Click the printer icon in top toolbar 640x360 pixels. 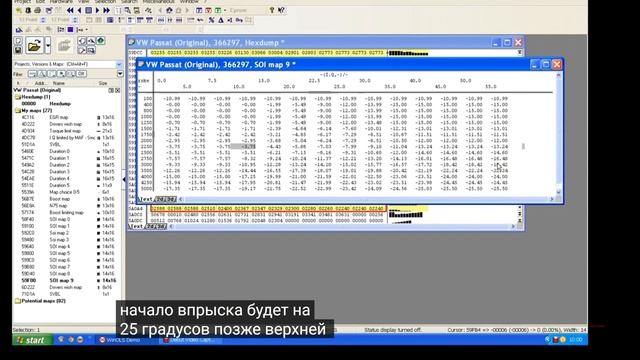coord(37,10)
